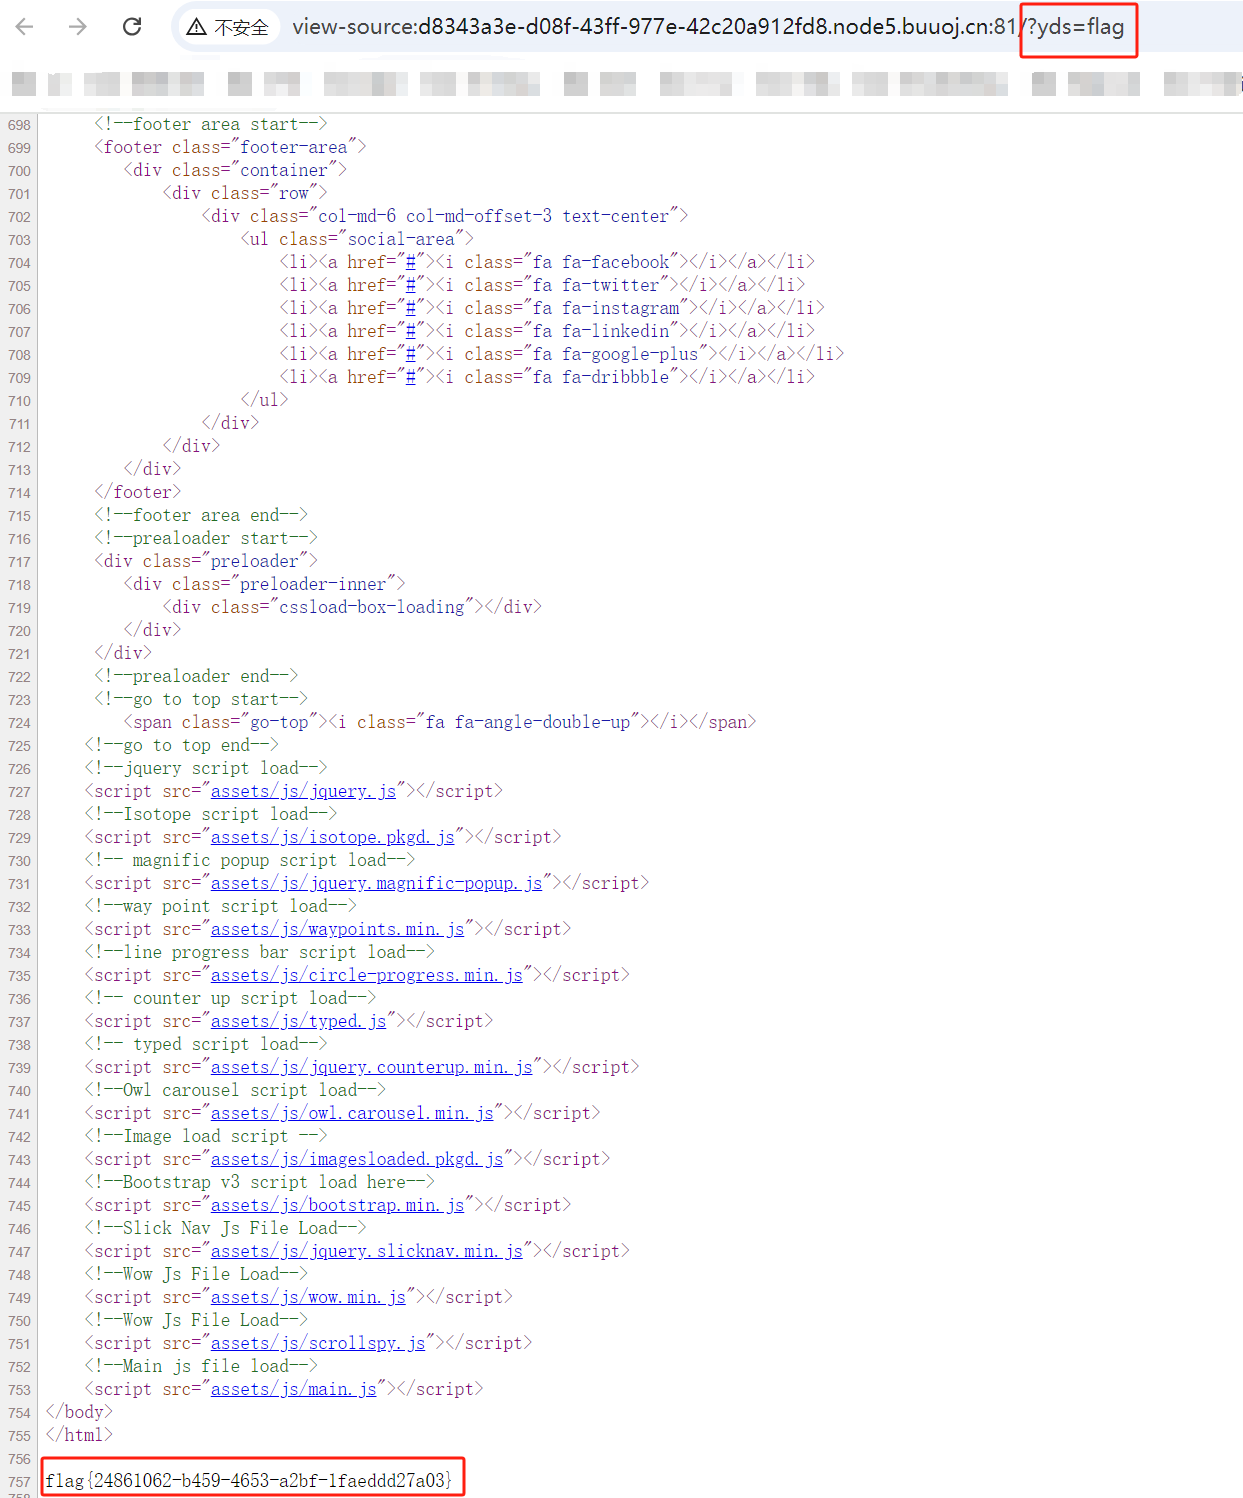Open the owl.carousel.min.js link
1243x1498 pixels.
coord(352,1113)
